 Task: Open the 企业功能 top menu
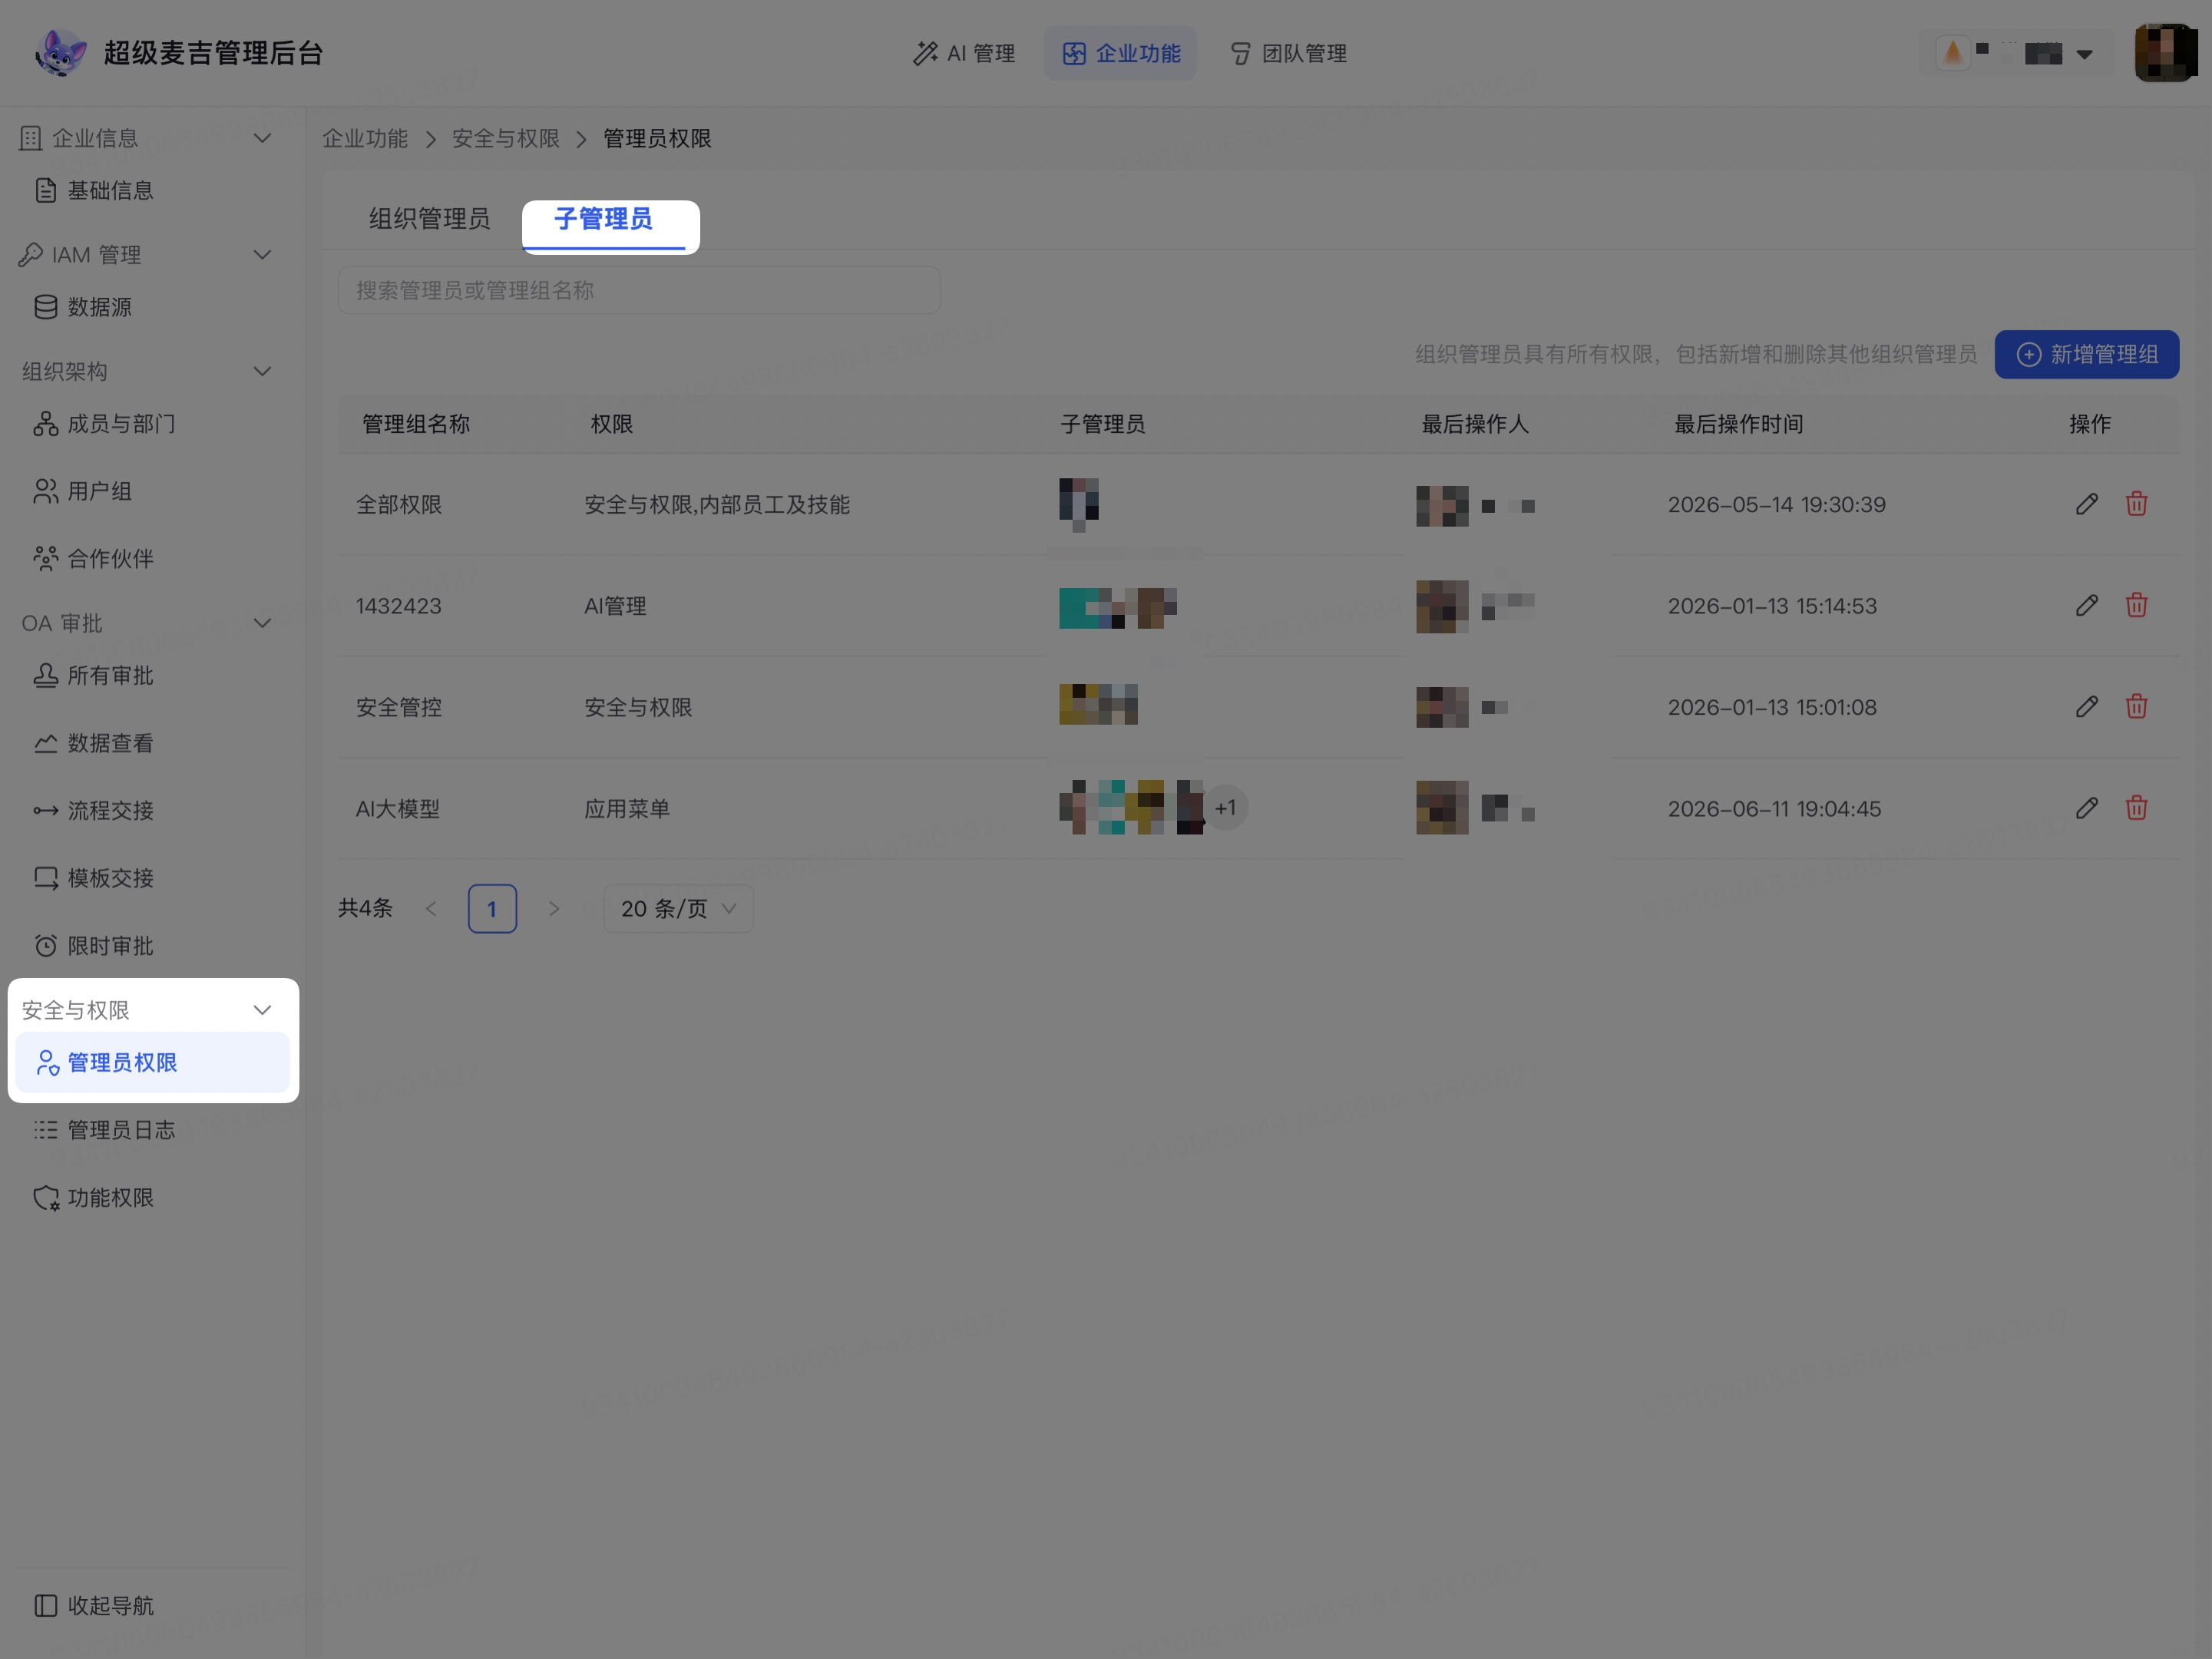[x=1121, y=53]
